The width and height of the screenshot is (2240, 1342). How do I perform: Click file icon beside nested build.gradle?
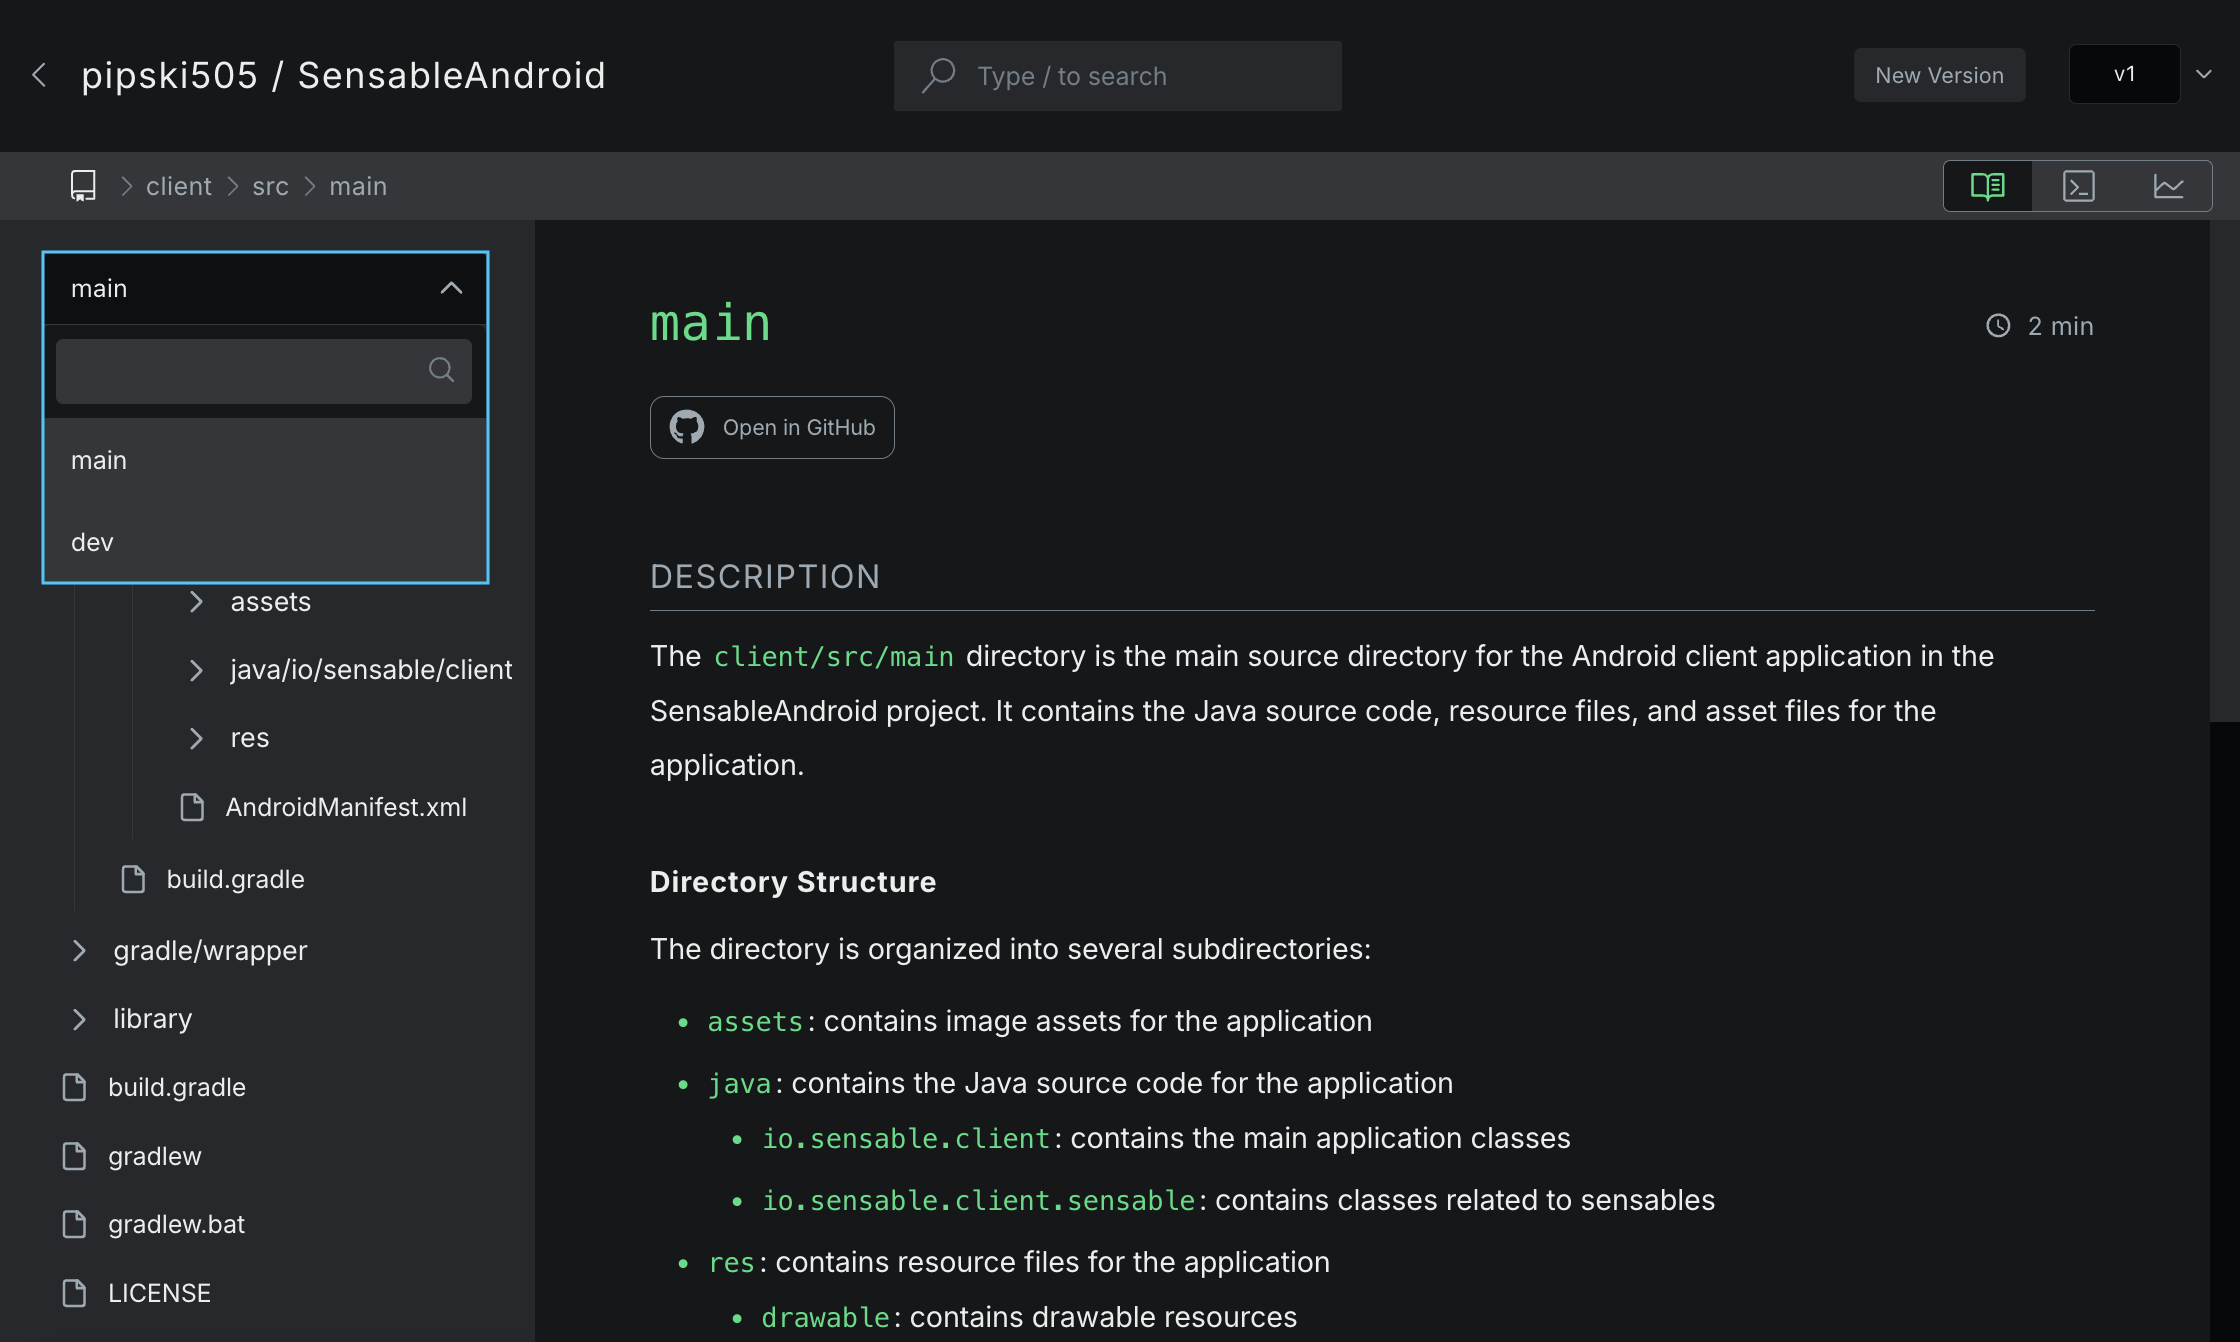[x=133, y=879]
